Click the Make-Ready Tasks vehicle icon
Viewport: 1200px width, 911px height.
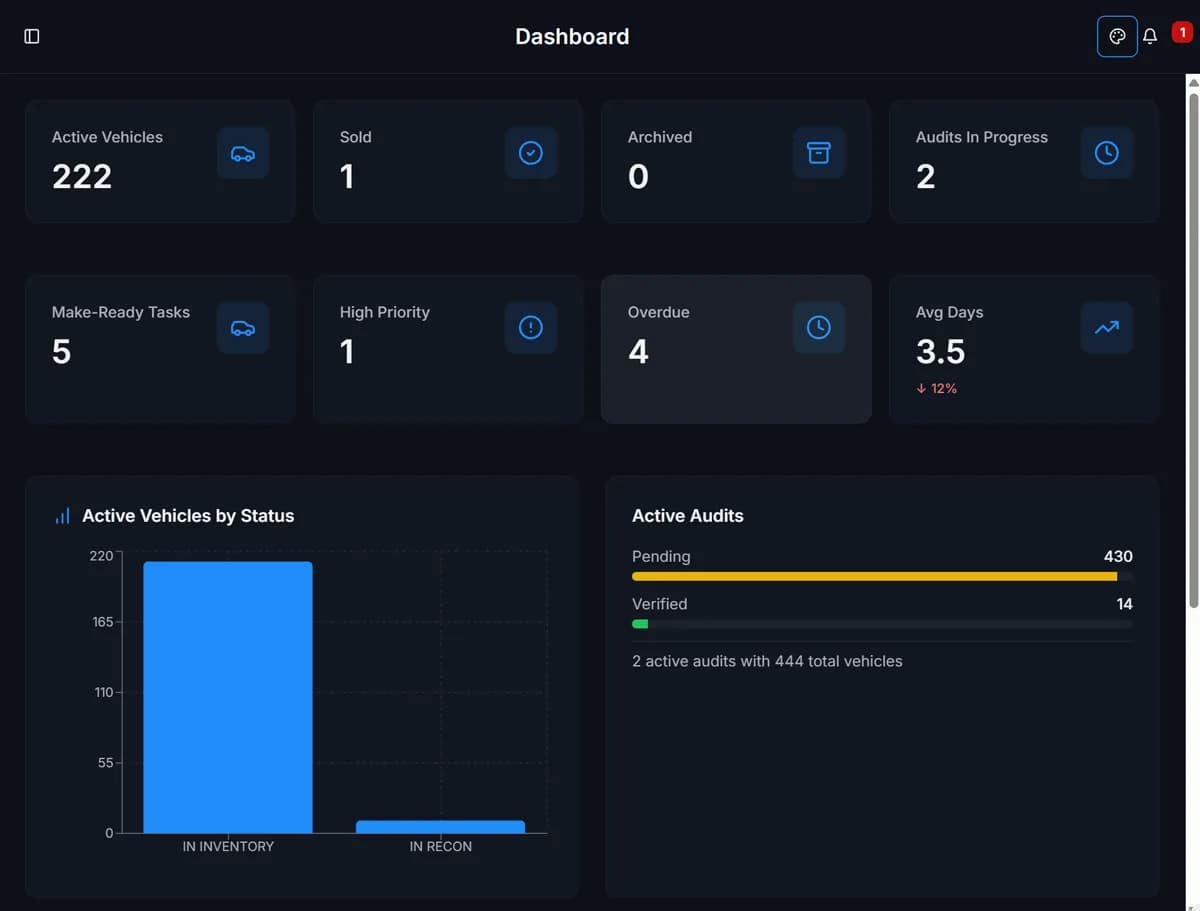coord(243,327)
